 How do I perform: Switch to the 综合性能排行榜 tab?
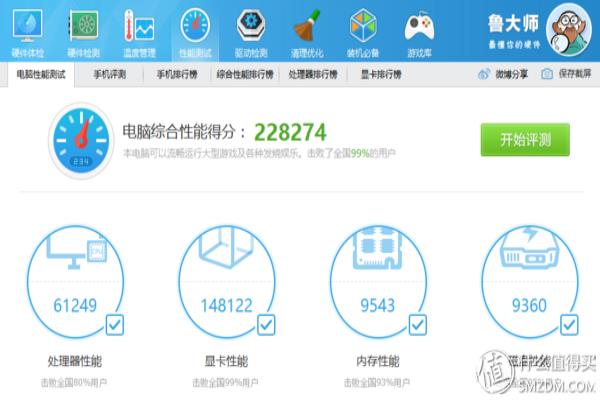pyautogui.click(x=245, y=74)
